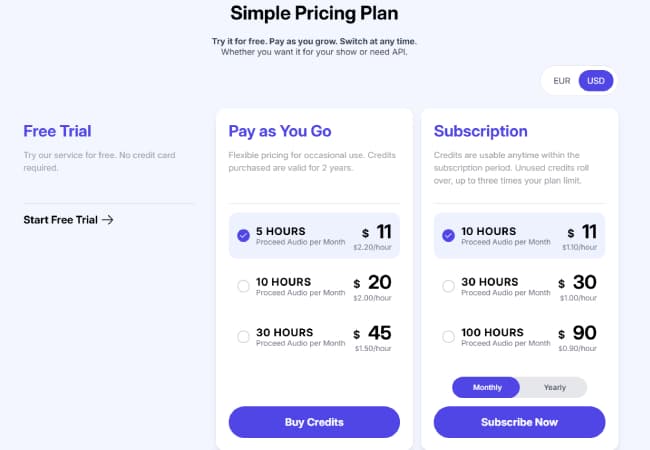Image resolution: width=650 pixels, height=450 pixels.
Task: Pick the 100 HOURS subscription radio button
Action: click(x=448, y=337)
